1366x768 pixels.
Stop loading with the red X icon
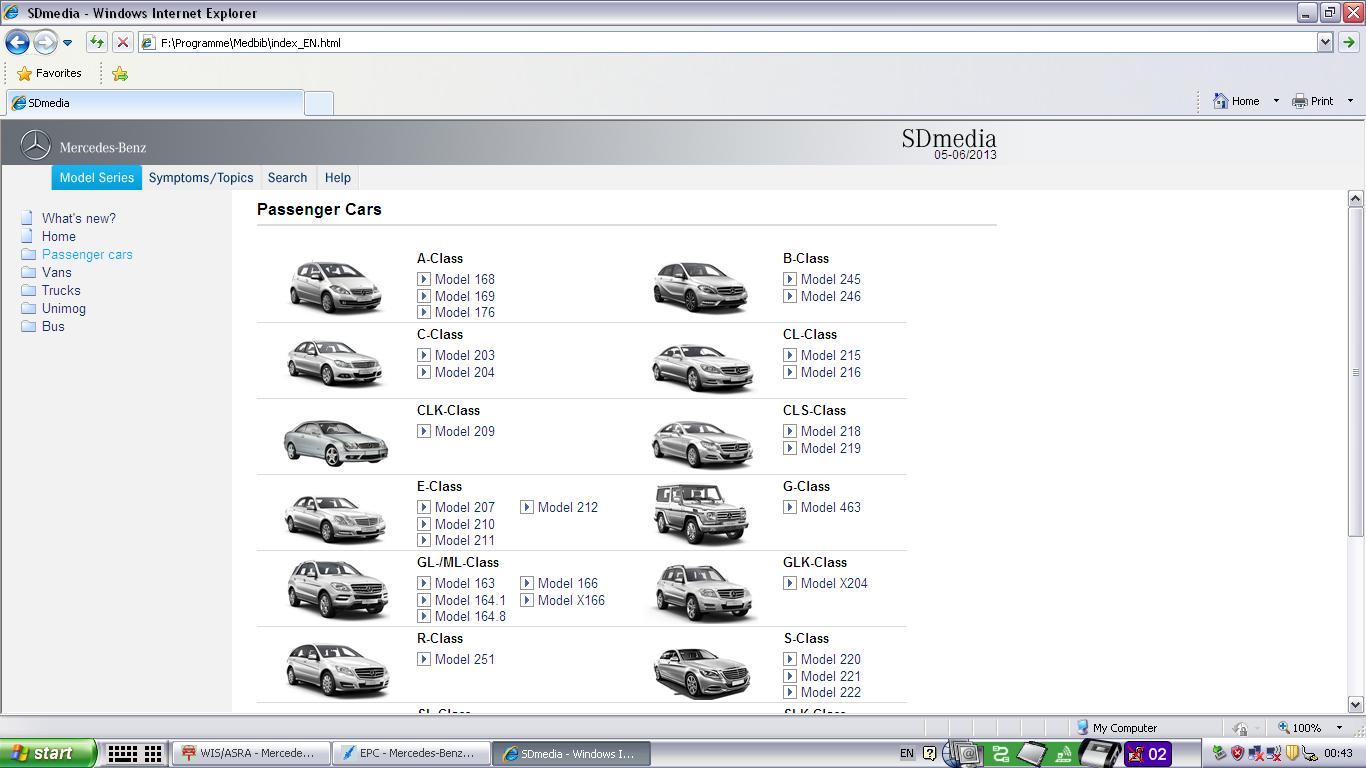(122, 42)
